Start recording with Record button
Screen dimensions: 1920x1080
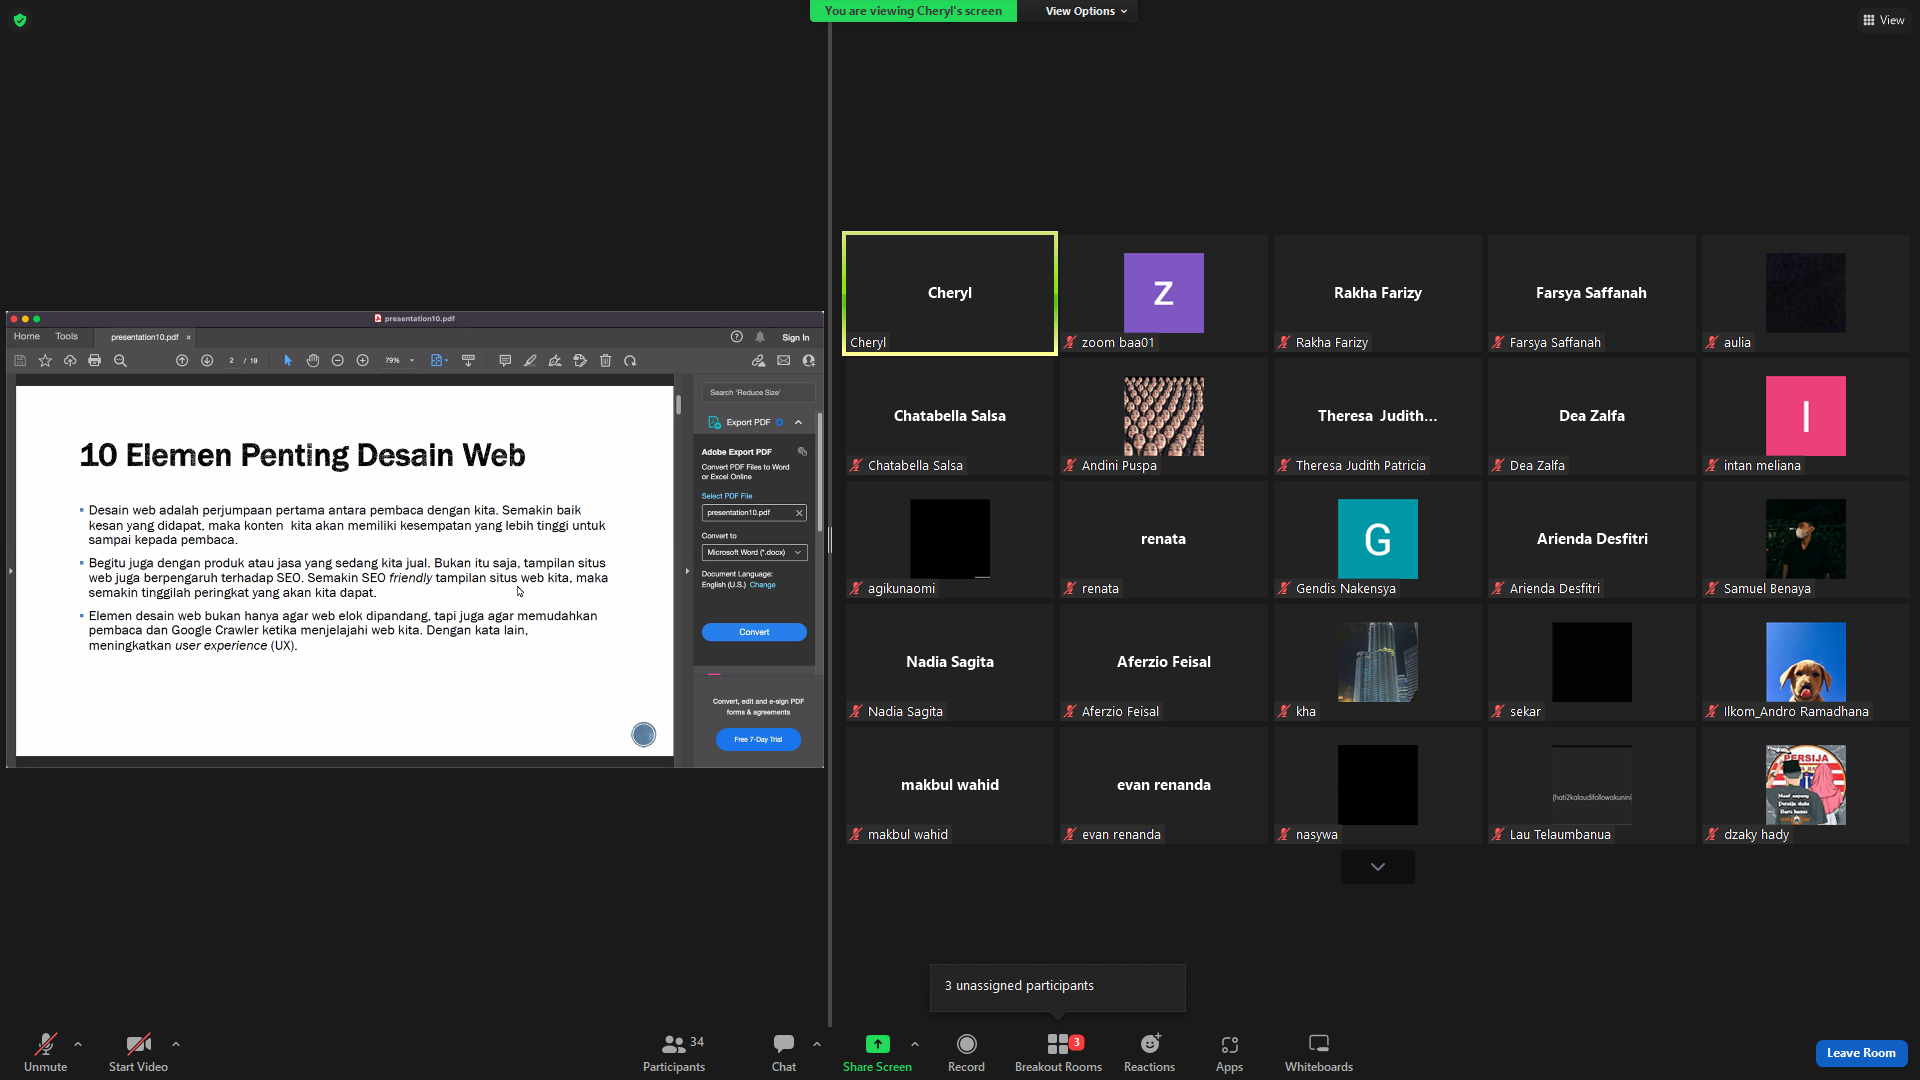click(966, 1052)
